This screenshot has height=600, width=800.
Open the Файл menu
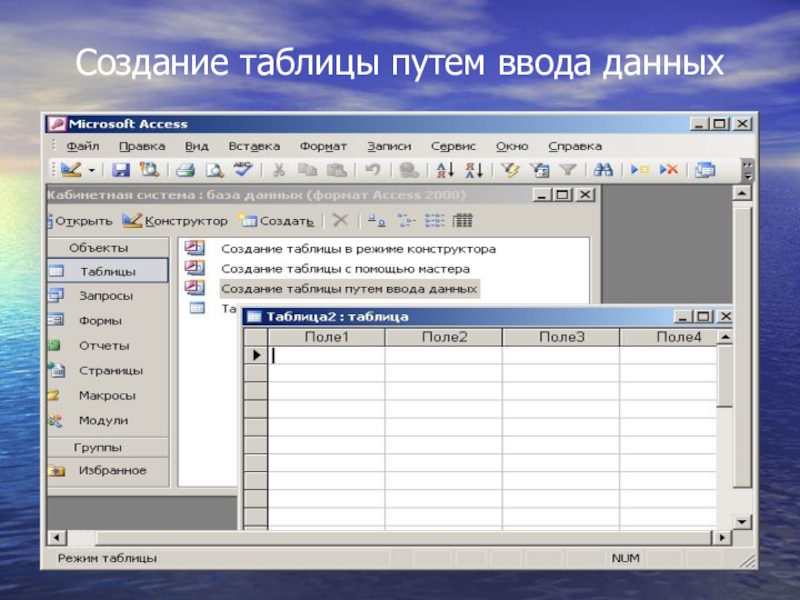tap(83, 146)
